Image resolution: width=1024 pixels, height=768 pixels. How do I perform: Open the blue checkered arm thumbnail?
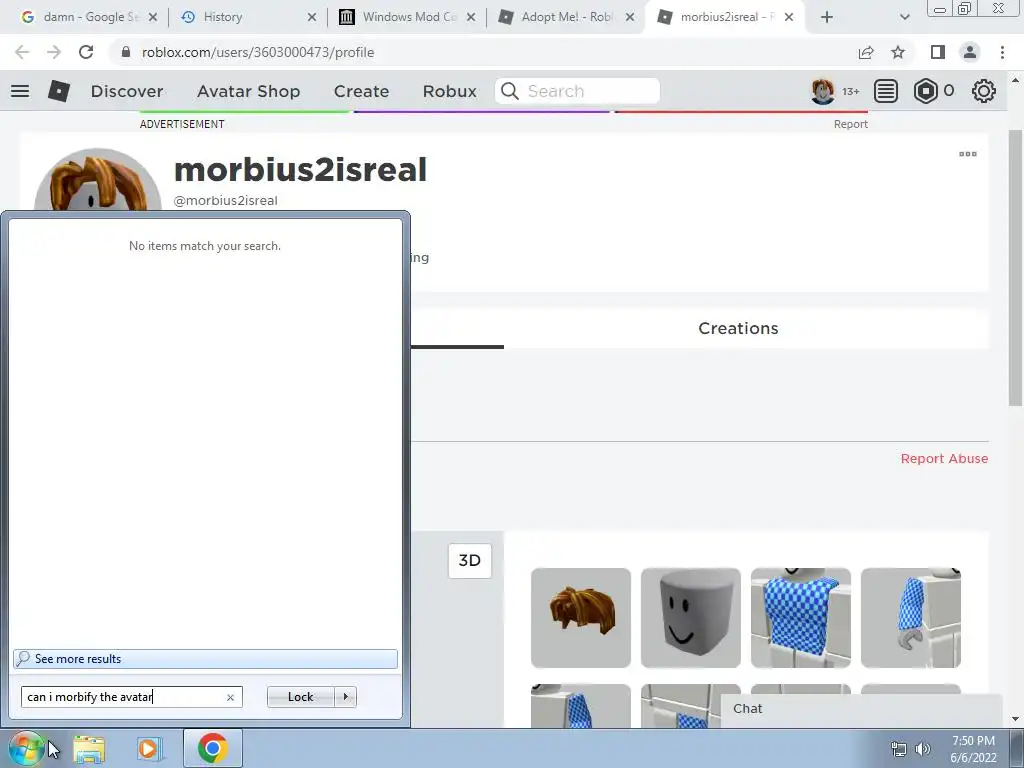(910, 618)
